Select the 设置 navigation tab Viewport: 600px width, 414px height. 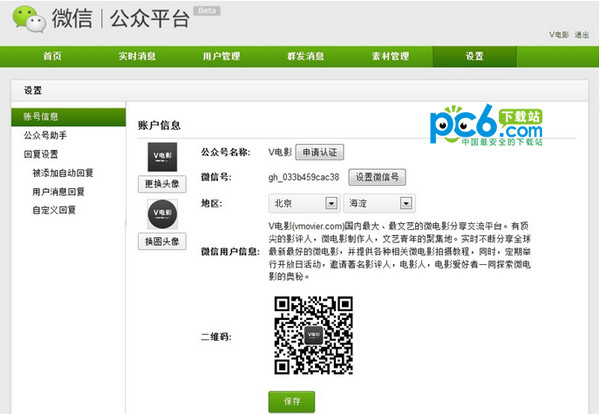475,56
